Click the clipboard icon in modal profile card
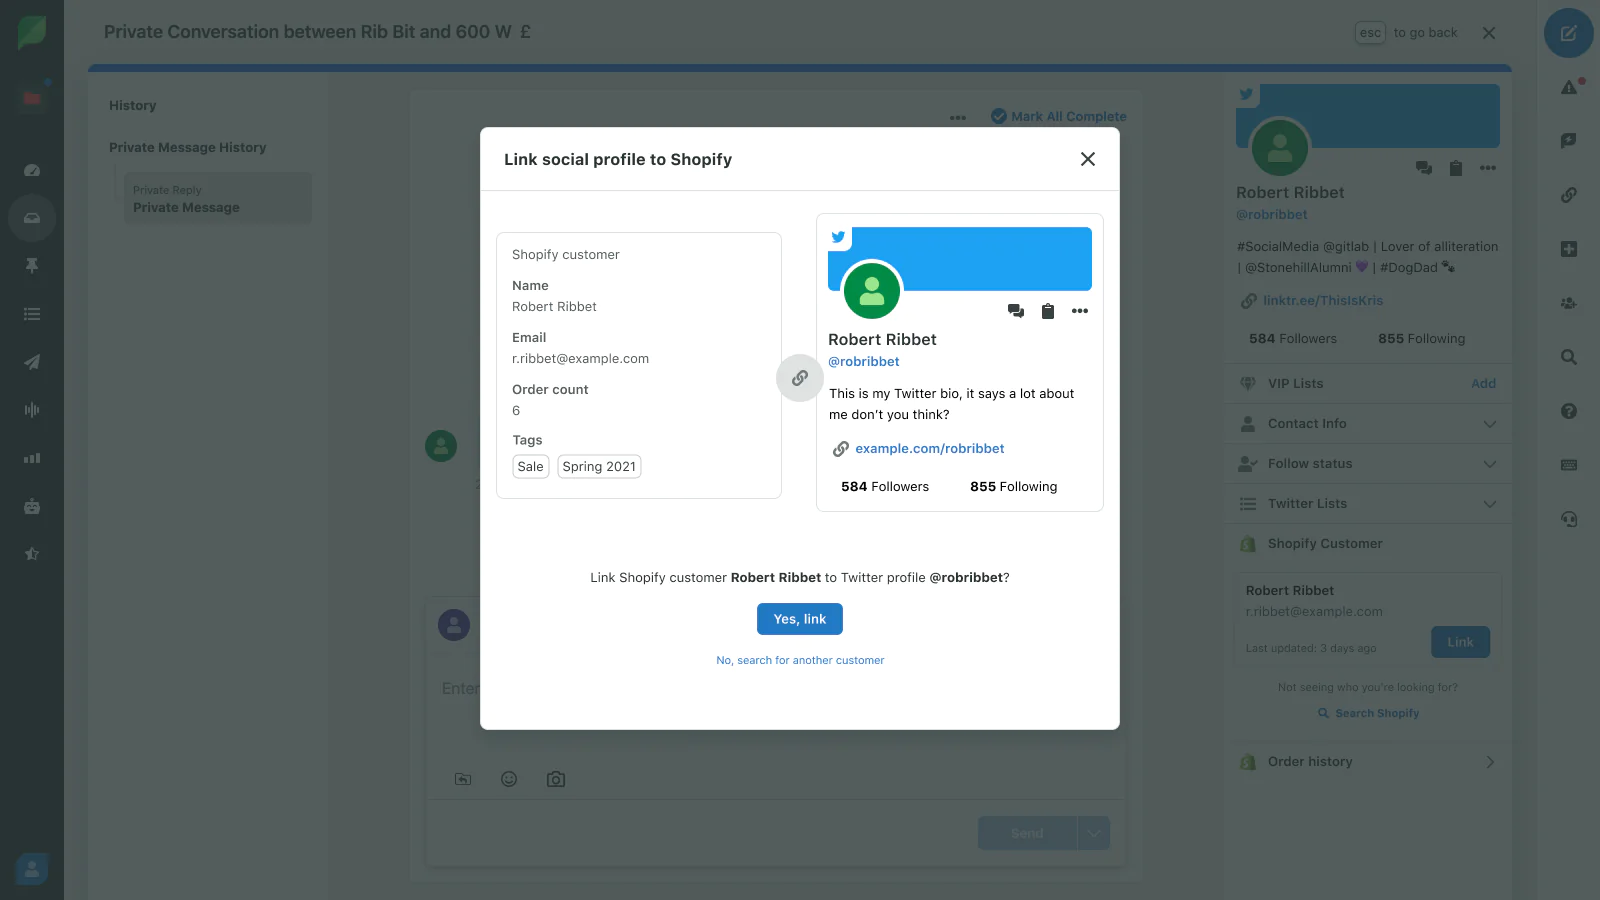This screenshot has height=900, width=1600. point(1048,311)
